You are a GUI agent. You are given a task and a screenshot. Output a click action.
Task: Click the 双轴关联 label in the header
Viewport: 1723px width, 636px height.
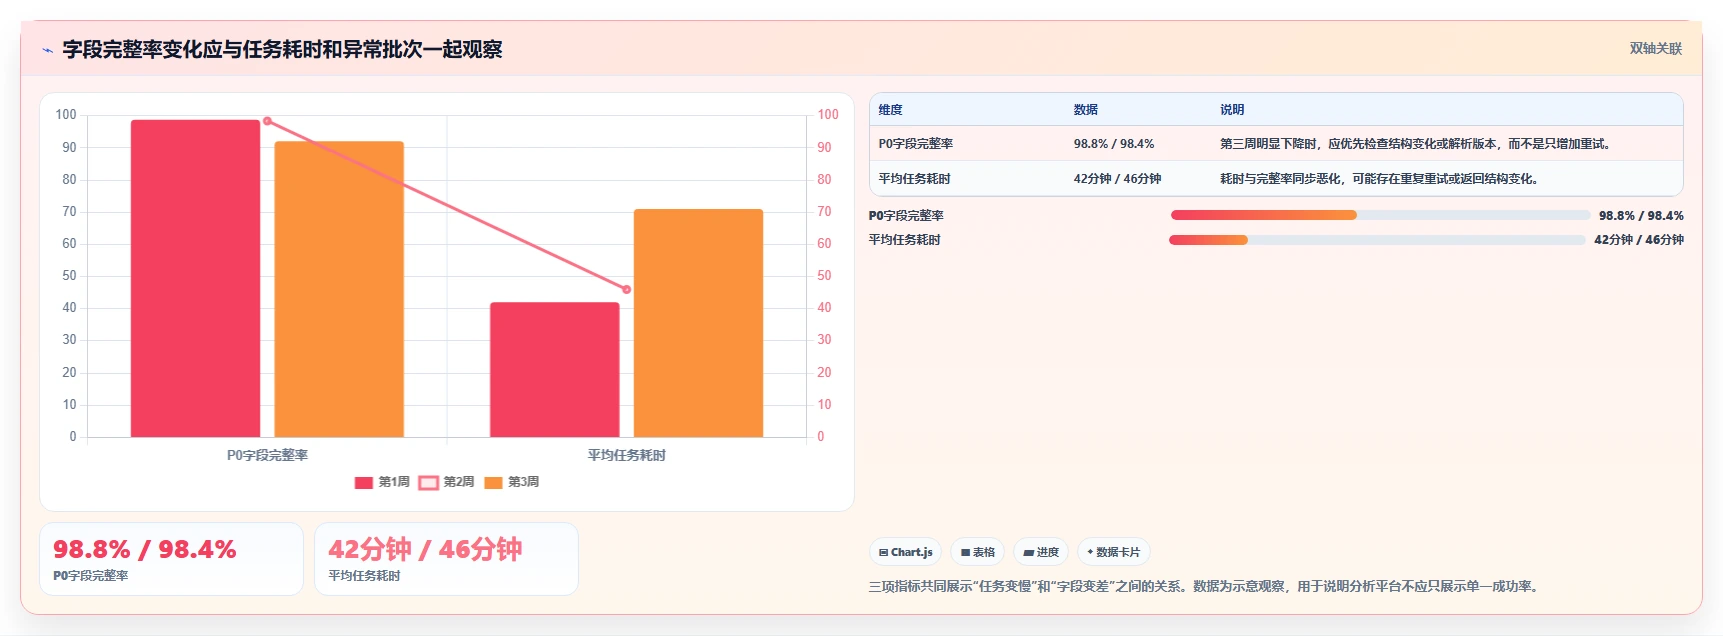[1655, 48]
